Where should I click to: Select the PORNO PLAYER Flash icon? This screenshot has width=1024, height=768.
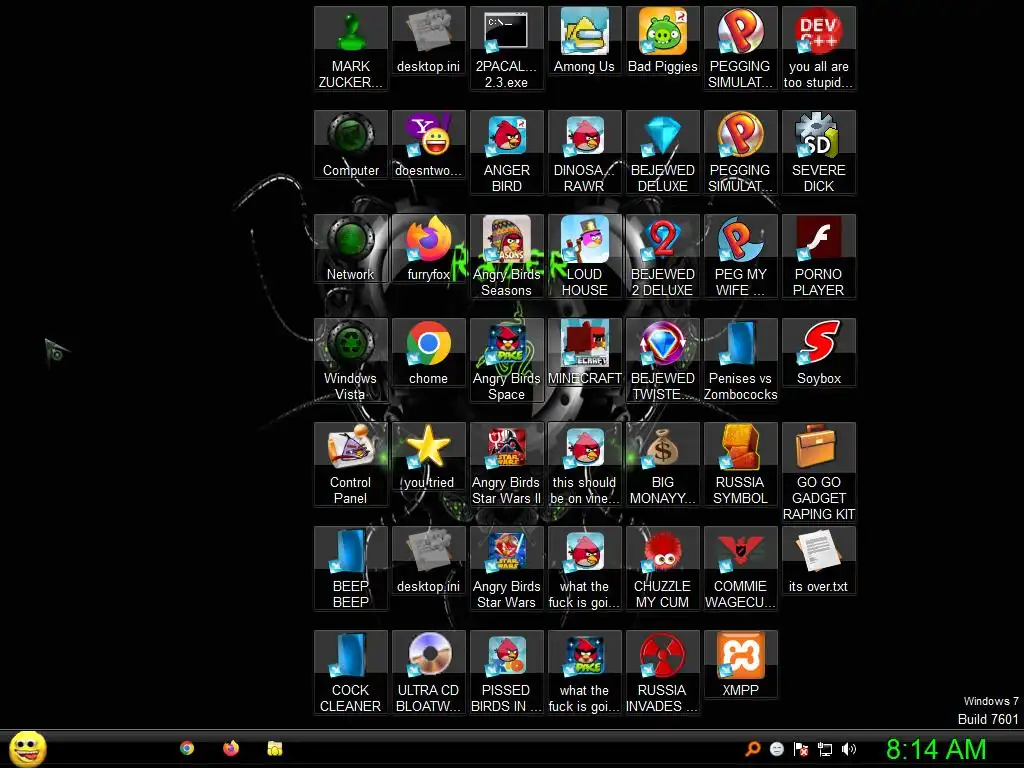(818, 256)
